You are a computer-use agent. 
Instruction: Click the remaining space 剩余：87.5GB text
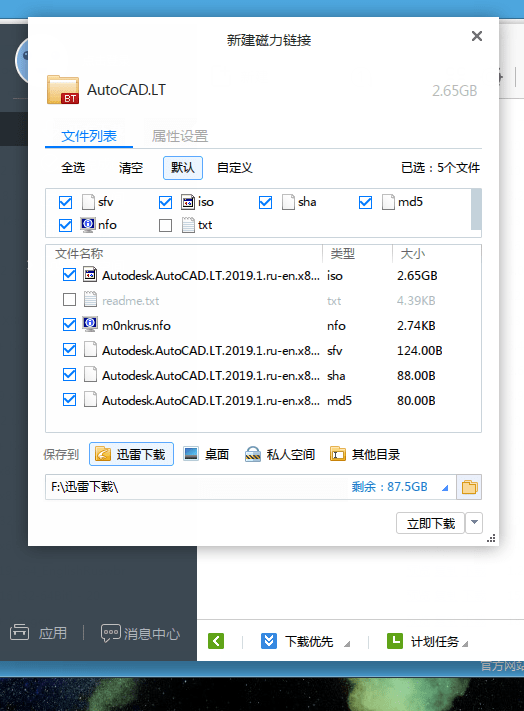click(389, 487)
